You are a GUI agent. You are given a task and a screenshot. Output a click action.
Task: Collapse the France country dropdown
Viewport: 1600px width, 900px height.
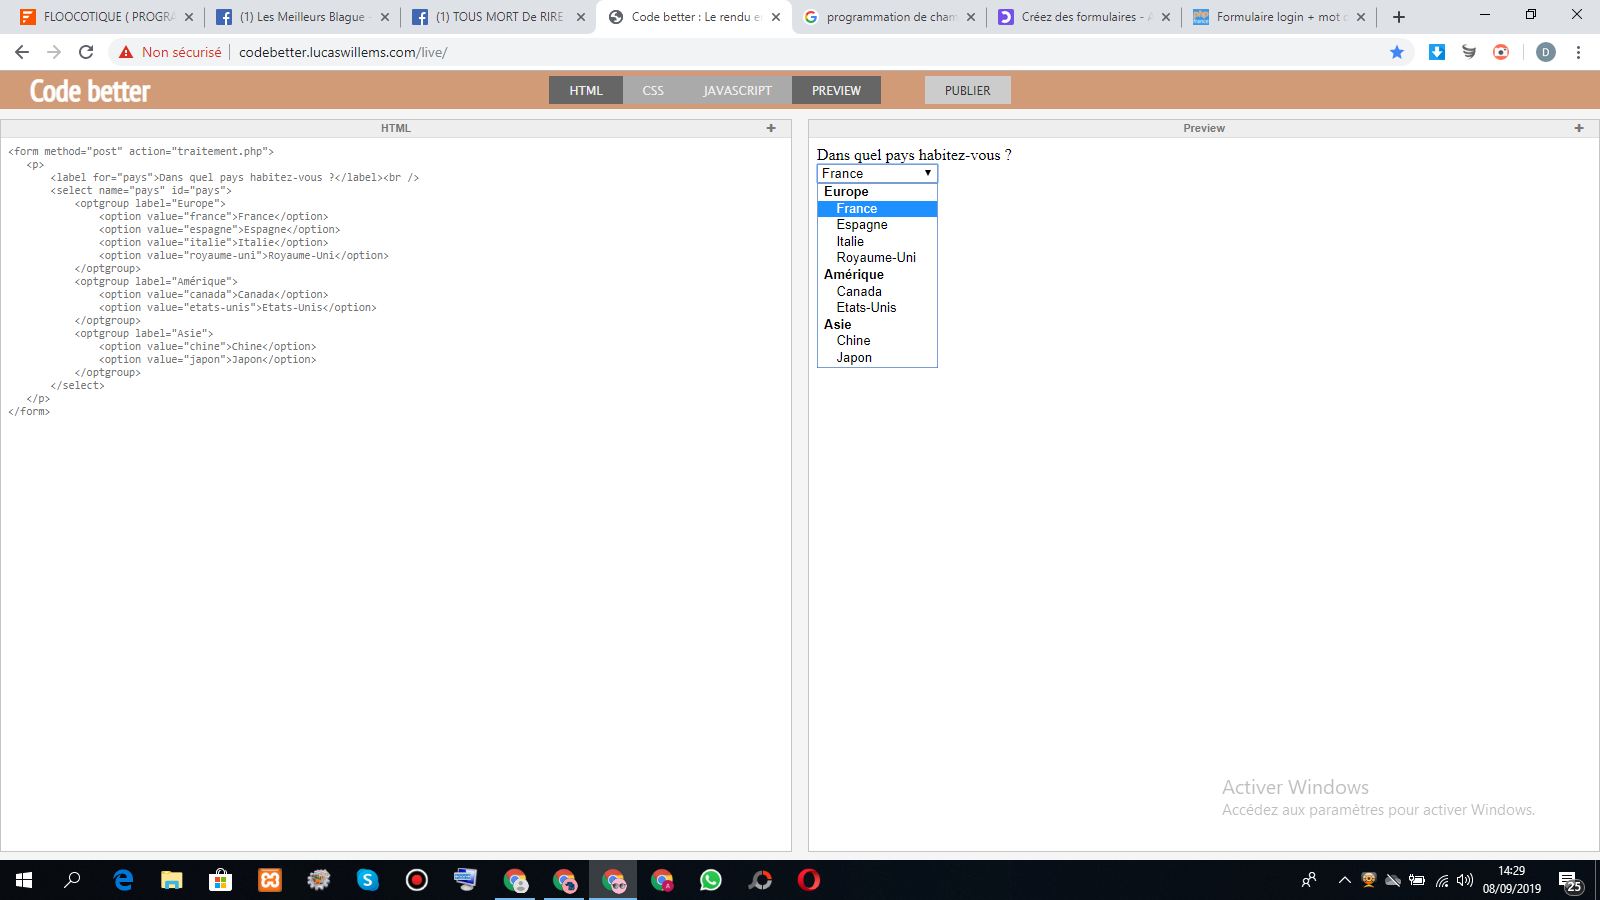pyautogui.click(x=877, y=174)
